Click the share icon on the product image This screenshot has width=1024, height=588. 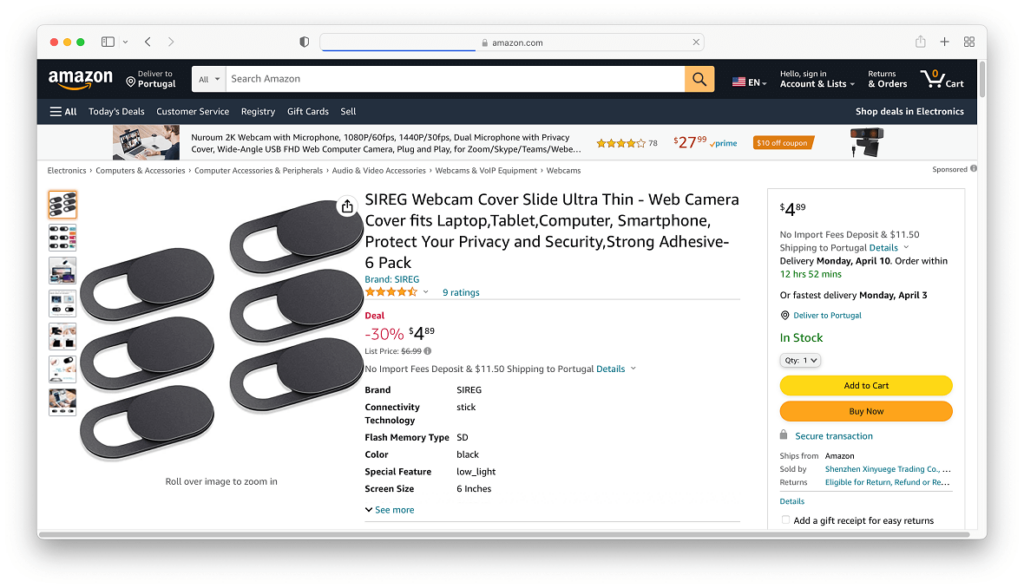pyautogui.click(x=347, y=206)
